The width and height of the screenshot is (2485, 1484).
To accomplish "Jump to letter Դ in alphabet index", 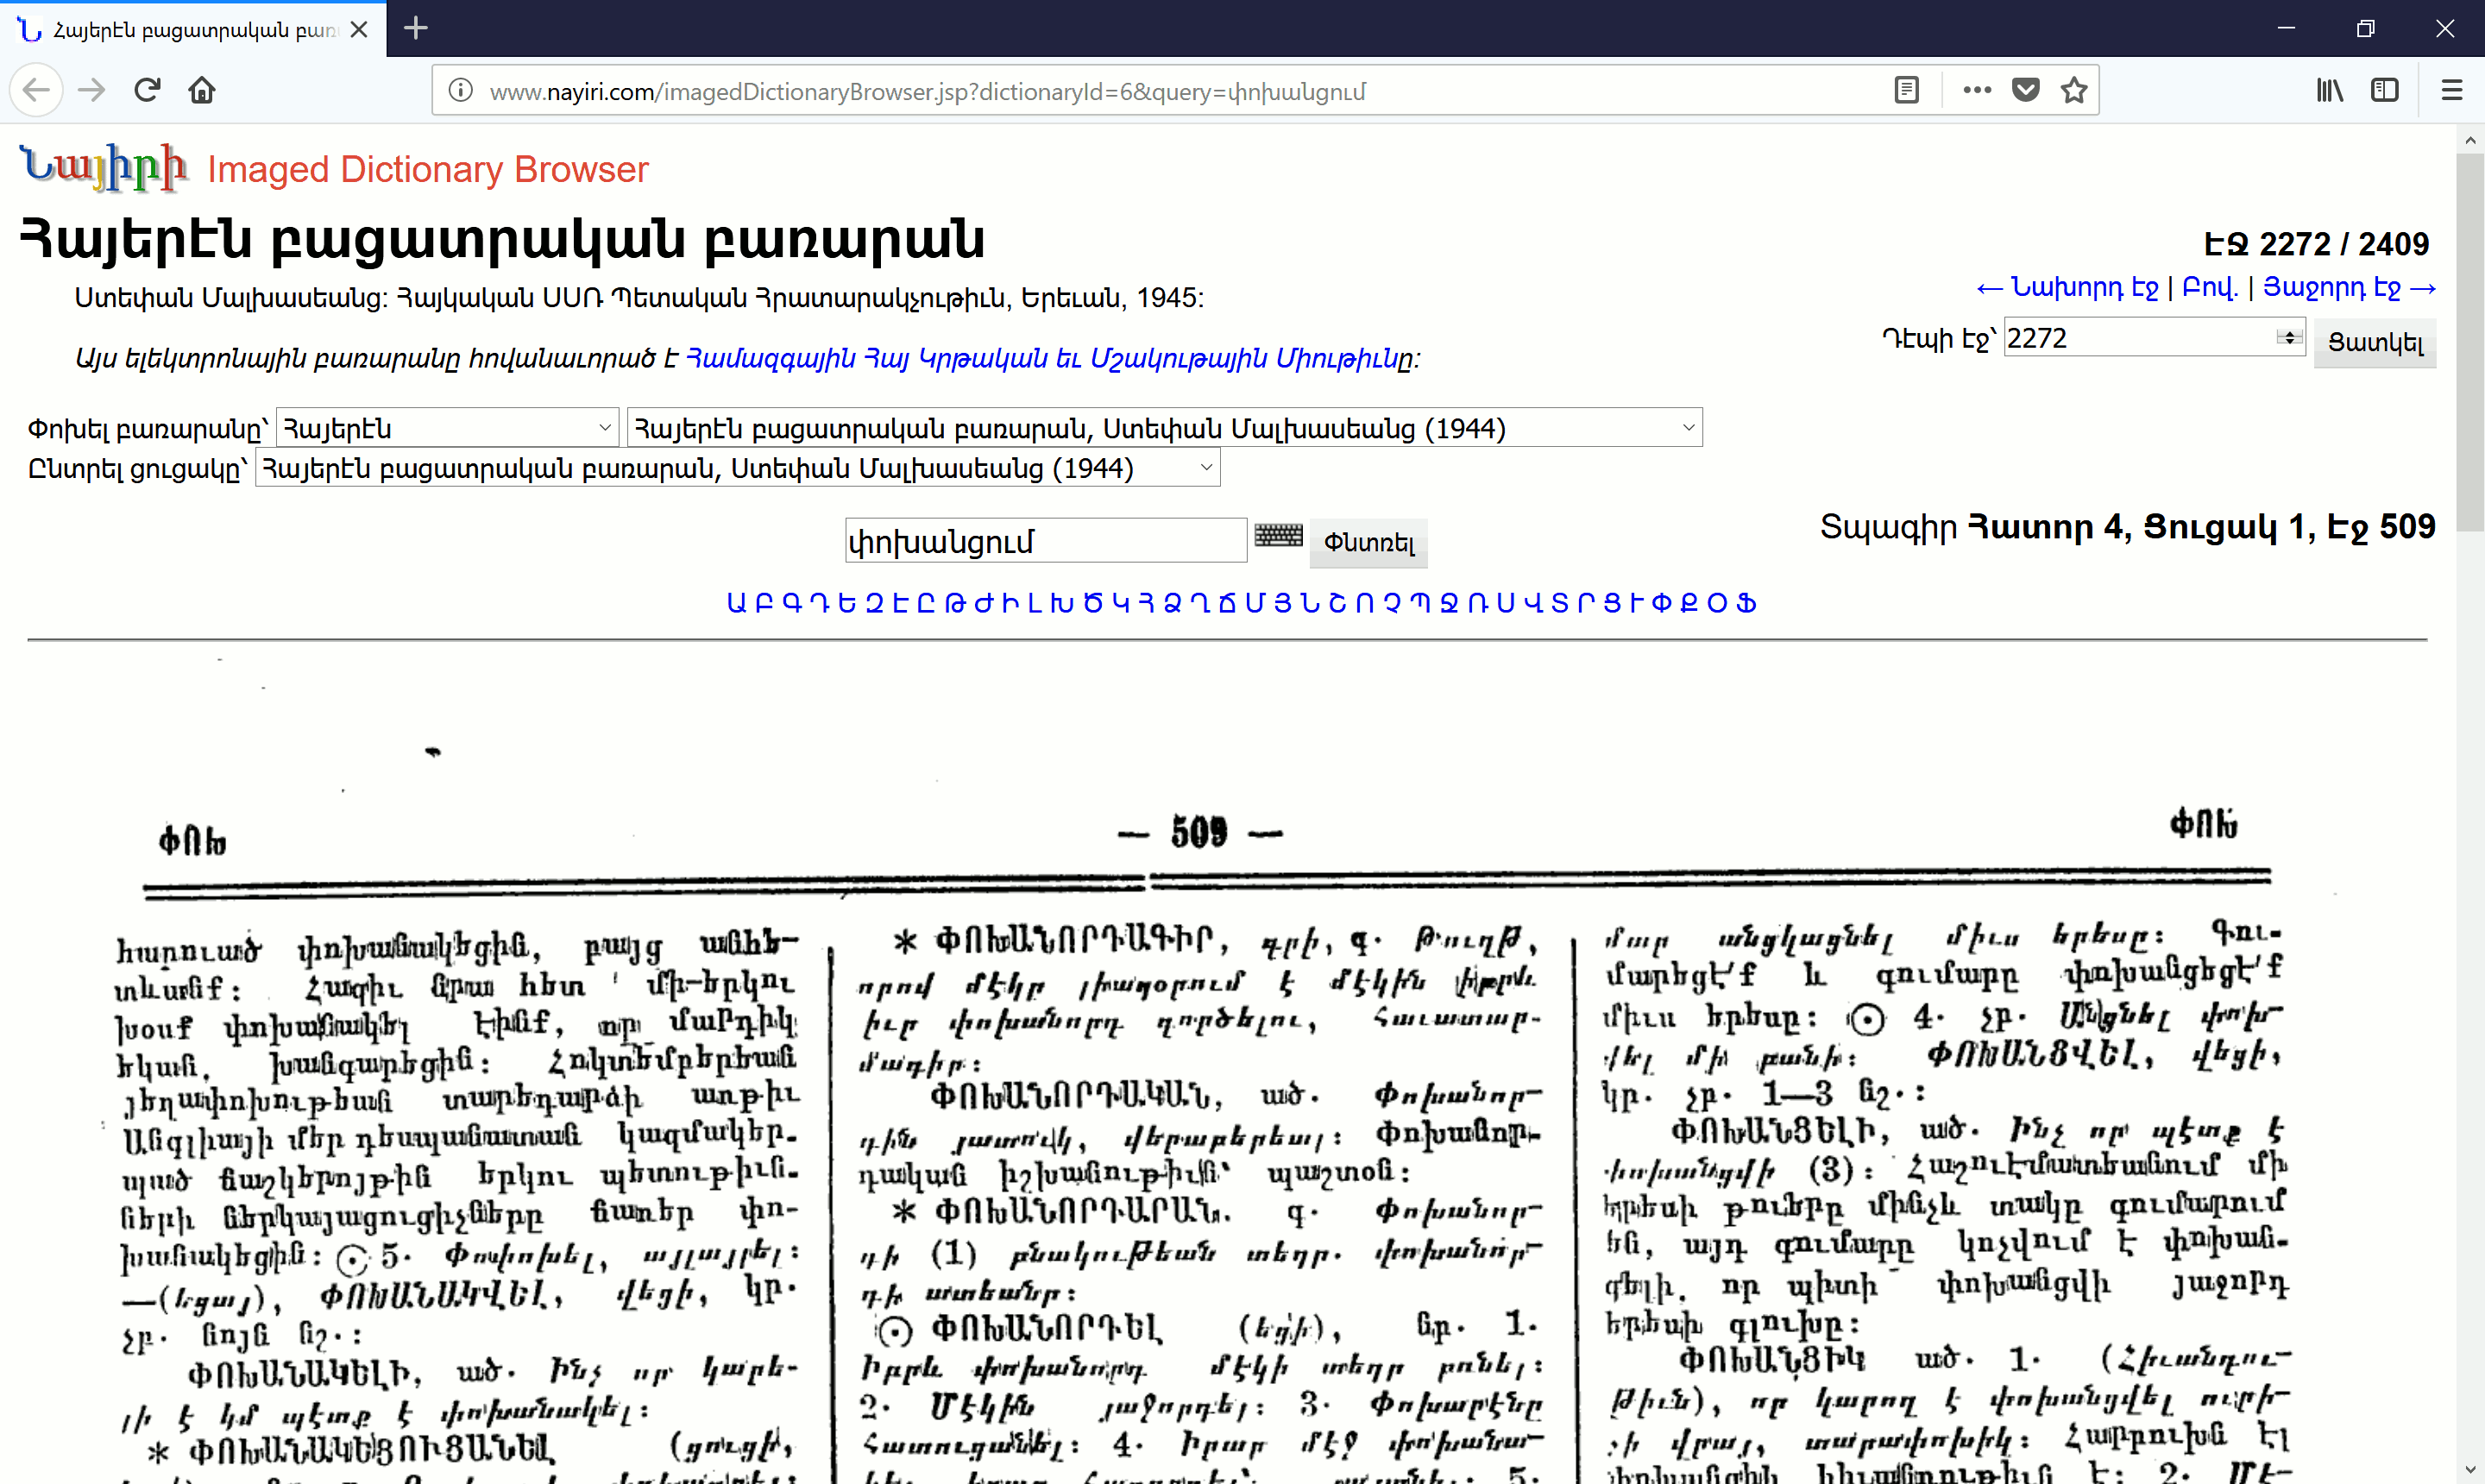I will 821,603.
